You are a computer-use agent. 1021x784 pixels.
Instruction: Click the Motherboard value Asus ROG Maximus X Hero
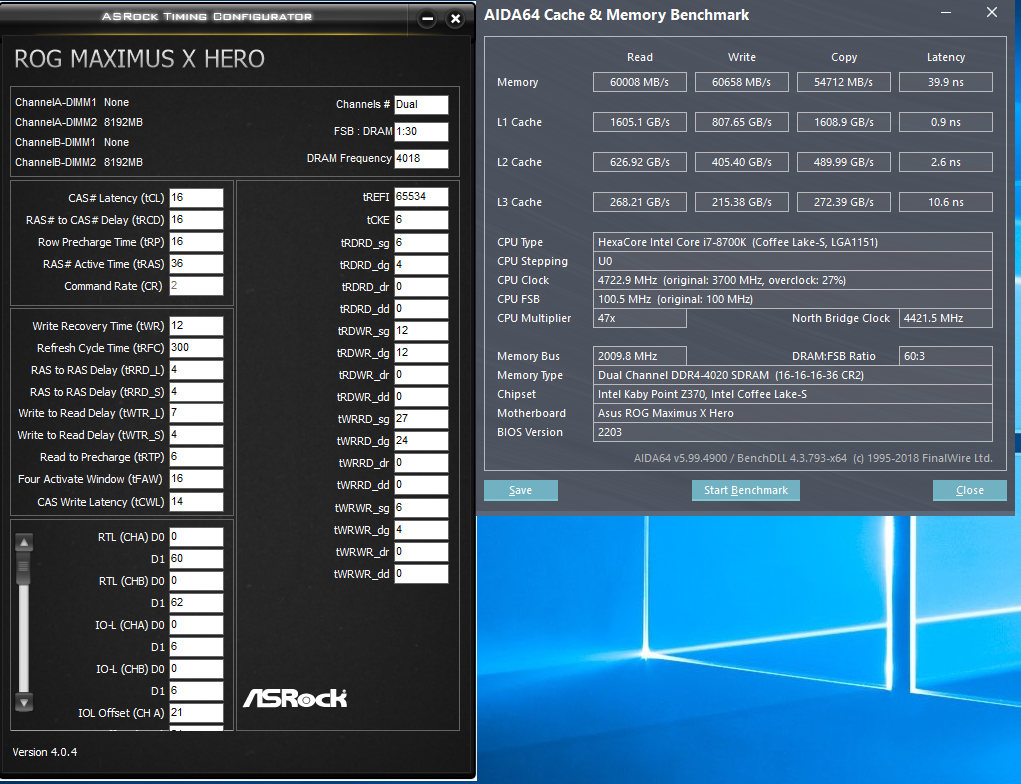[792, 413]
